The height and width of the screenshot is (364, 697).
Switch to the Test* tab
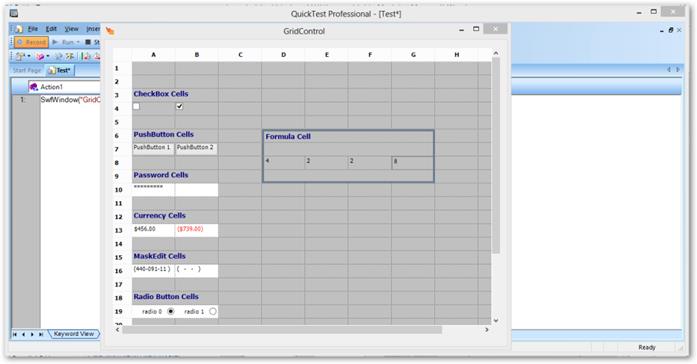click(x=59, y=70)
